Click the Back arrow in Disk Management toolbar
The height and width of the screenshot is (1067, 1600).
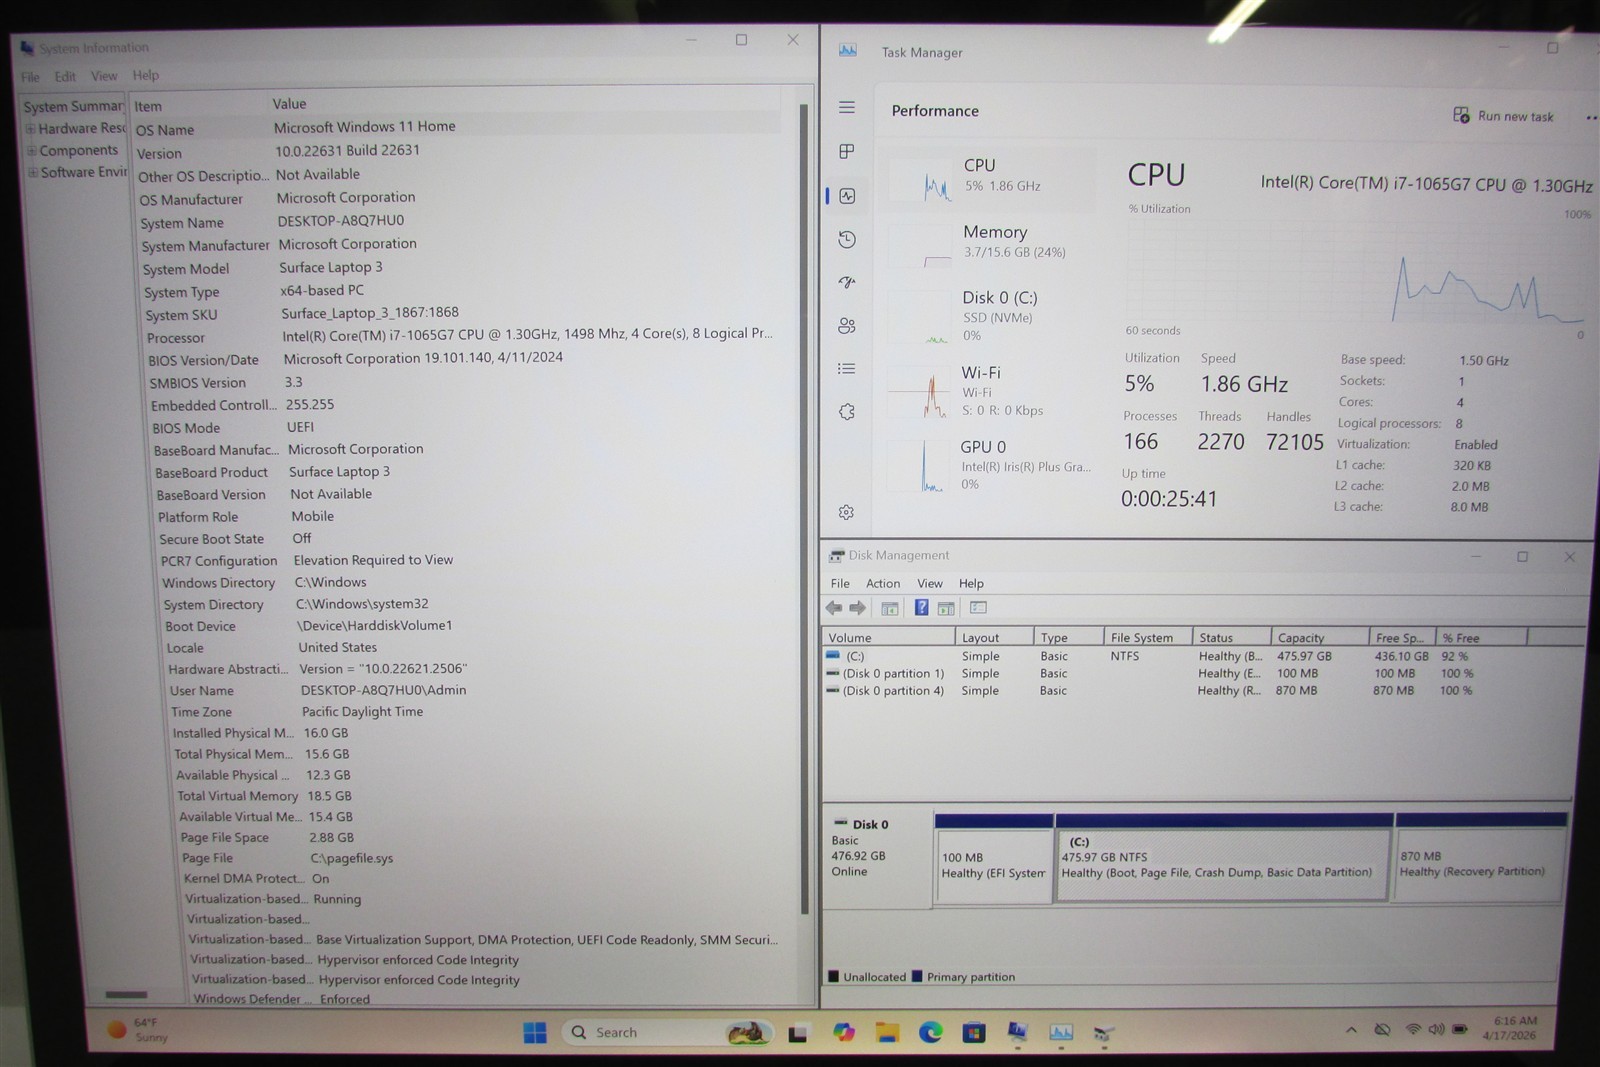coord(834,608)
